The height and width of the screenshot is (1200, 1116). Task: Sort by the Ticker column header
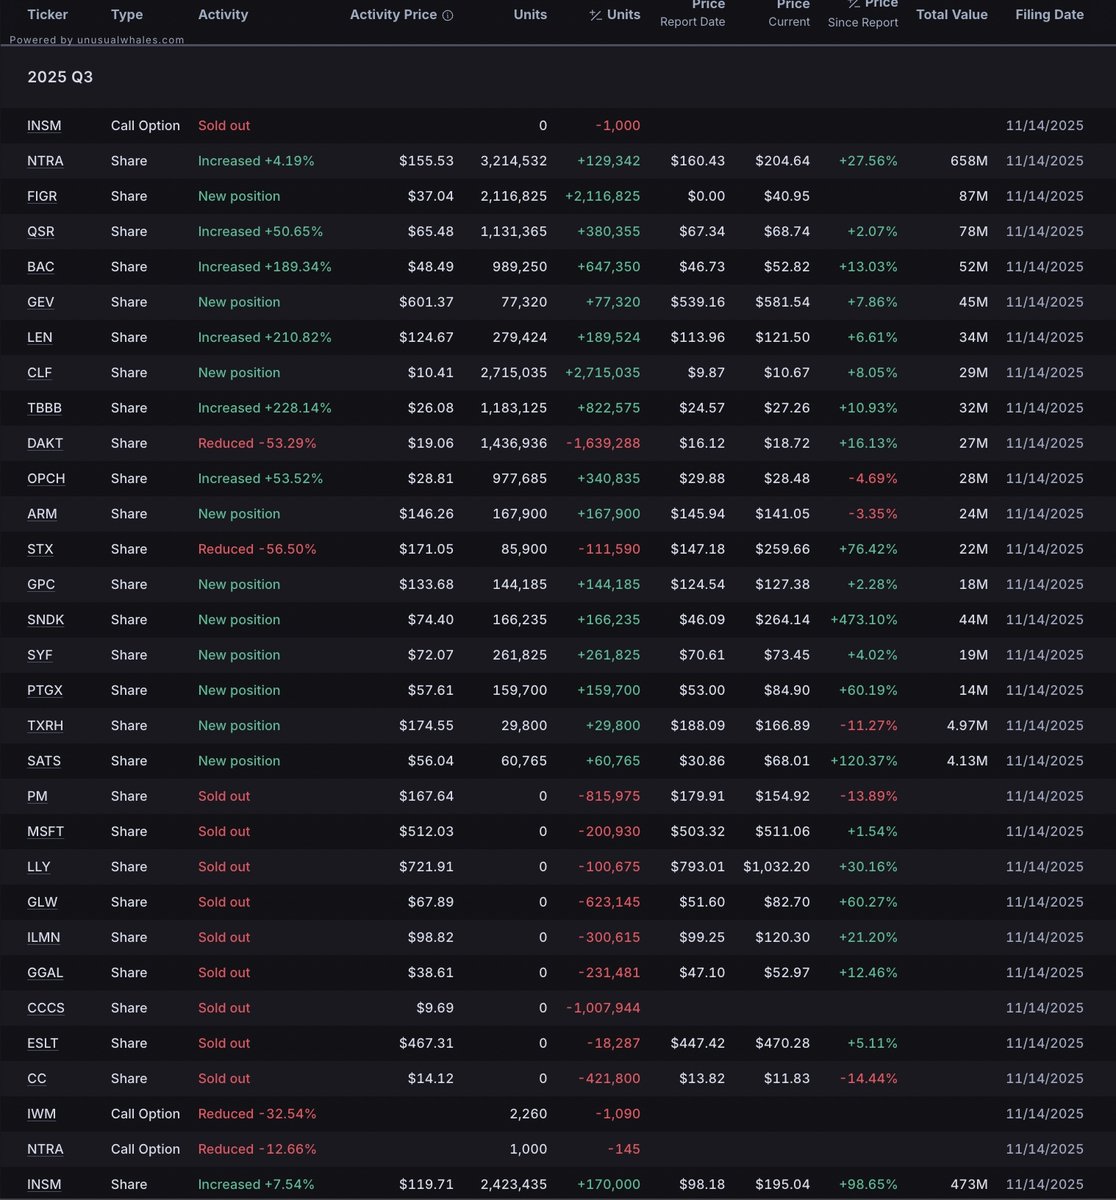click(x=48, y=15)
